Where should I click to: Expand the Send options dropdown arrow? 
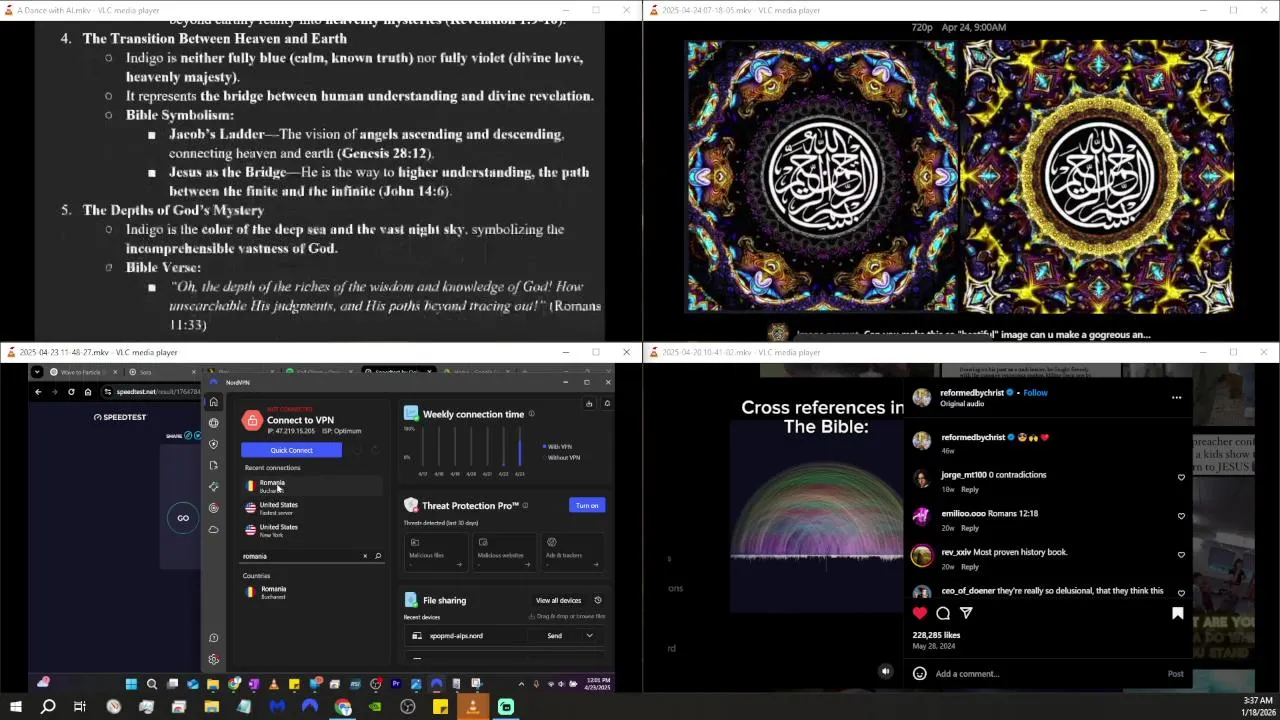click(x=589, y=636)
